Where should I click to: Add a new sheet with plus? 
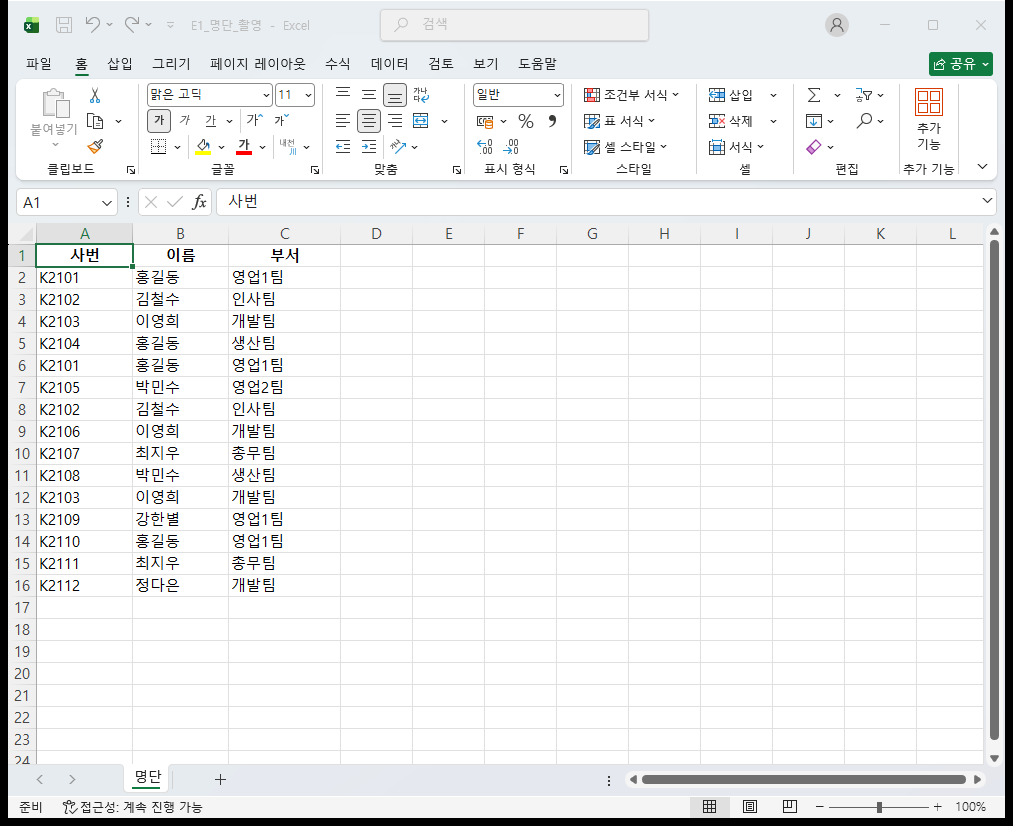pos(220,780)
